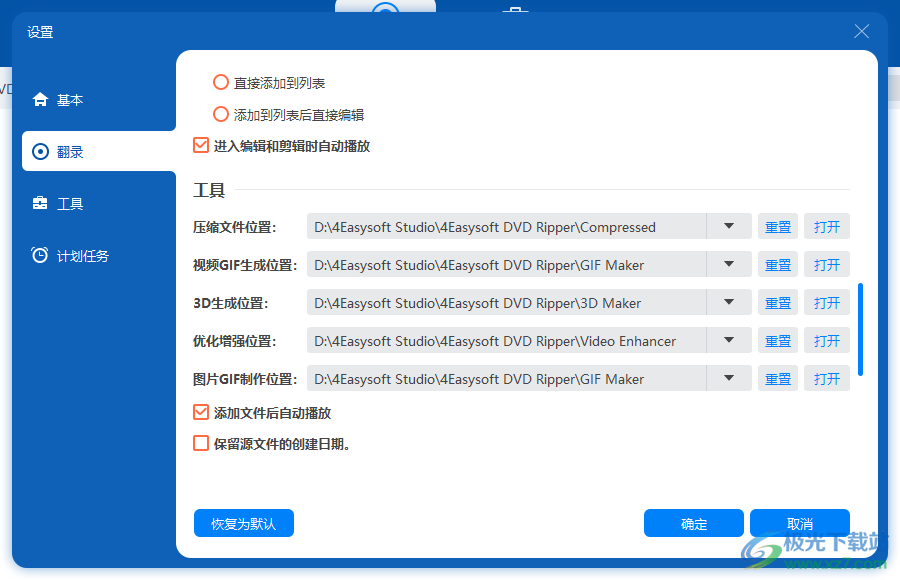Image resolution: width=900 pixels, height=580 pixels.
Task: Open the 优化增强位置 folder with 打开
Action: 827,340
